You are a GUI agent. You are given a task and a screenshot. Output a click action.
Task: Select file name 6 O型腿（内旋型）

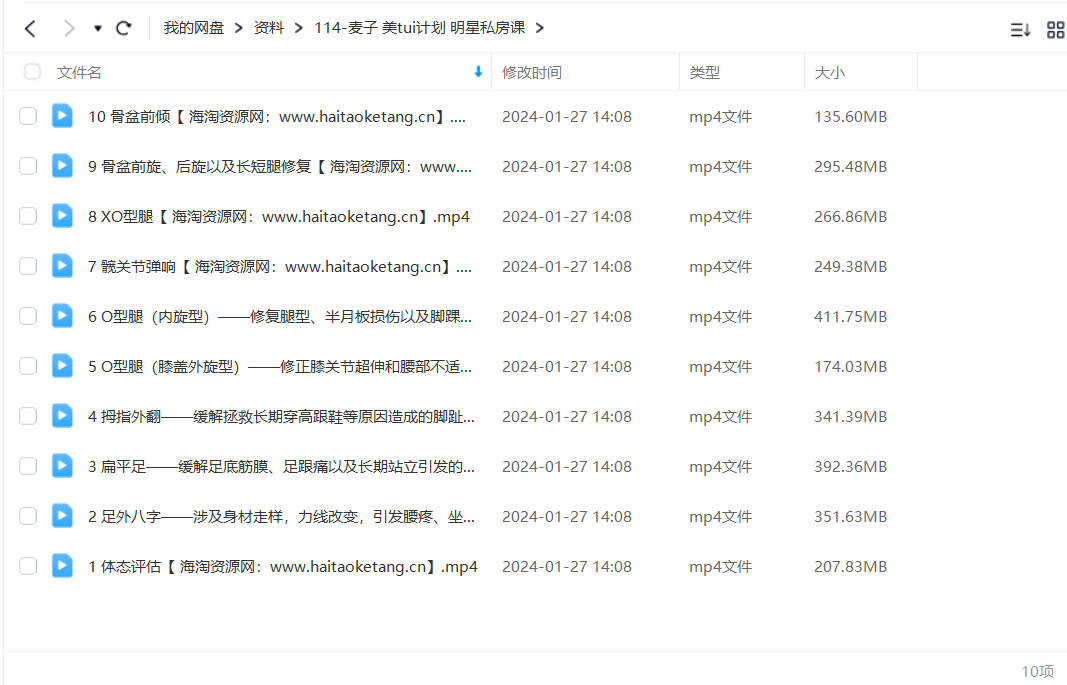click(280, 316)
